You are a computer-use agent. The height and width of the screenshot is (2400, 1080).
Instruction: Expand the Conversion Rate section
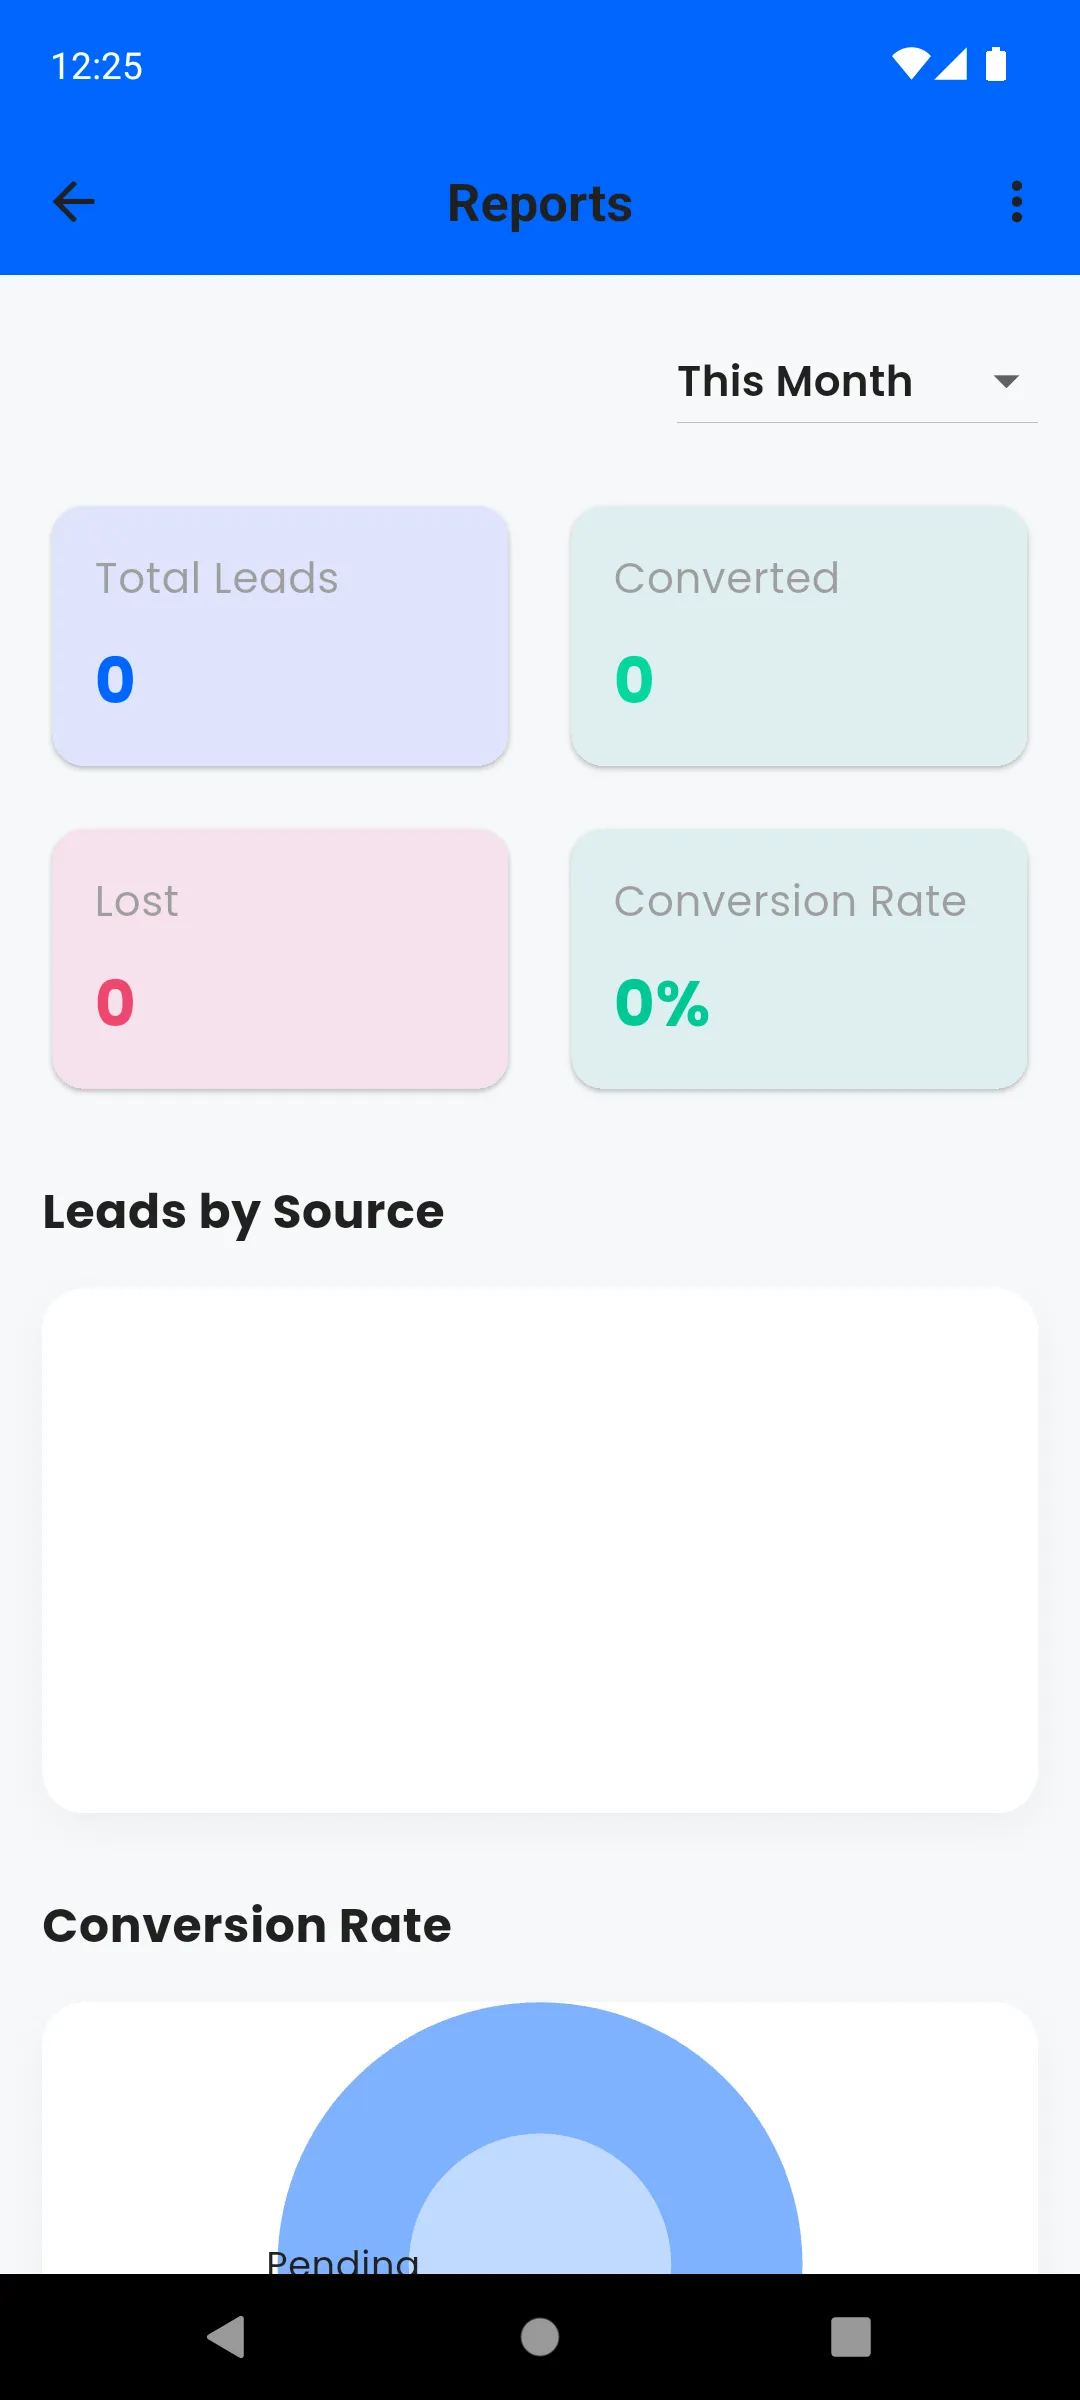pos(246,1923)
